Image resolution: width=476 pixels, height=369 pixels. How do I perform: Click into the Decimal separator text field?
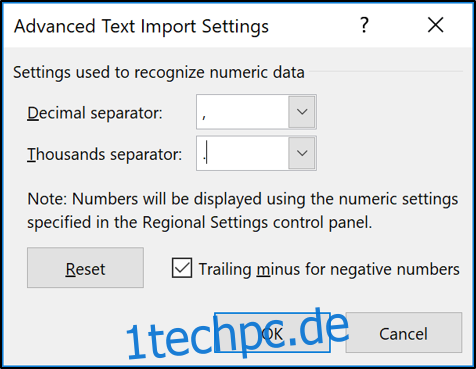(x=243, y=112)
